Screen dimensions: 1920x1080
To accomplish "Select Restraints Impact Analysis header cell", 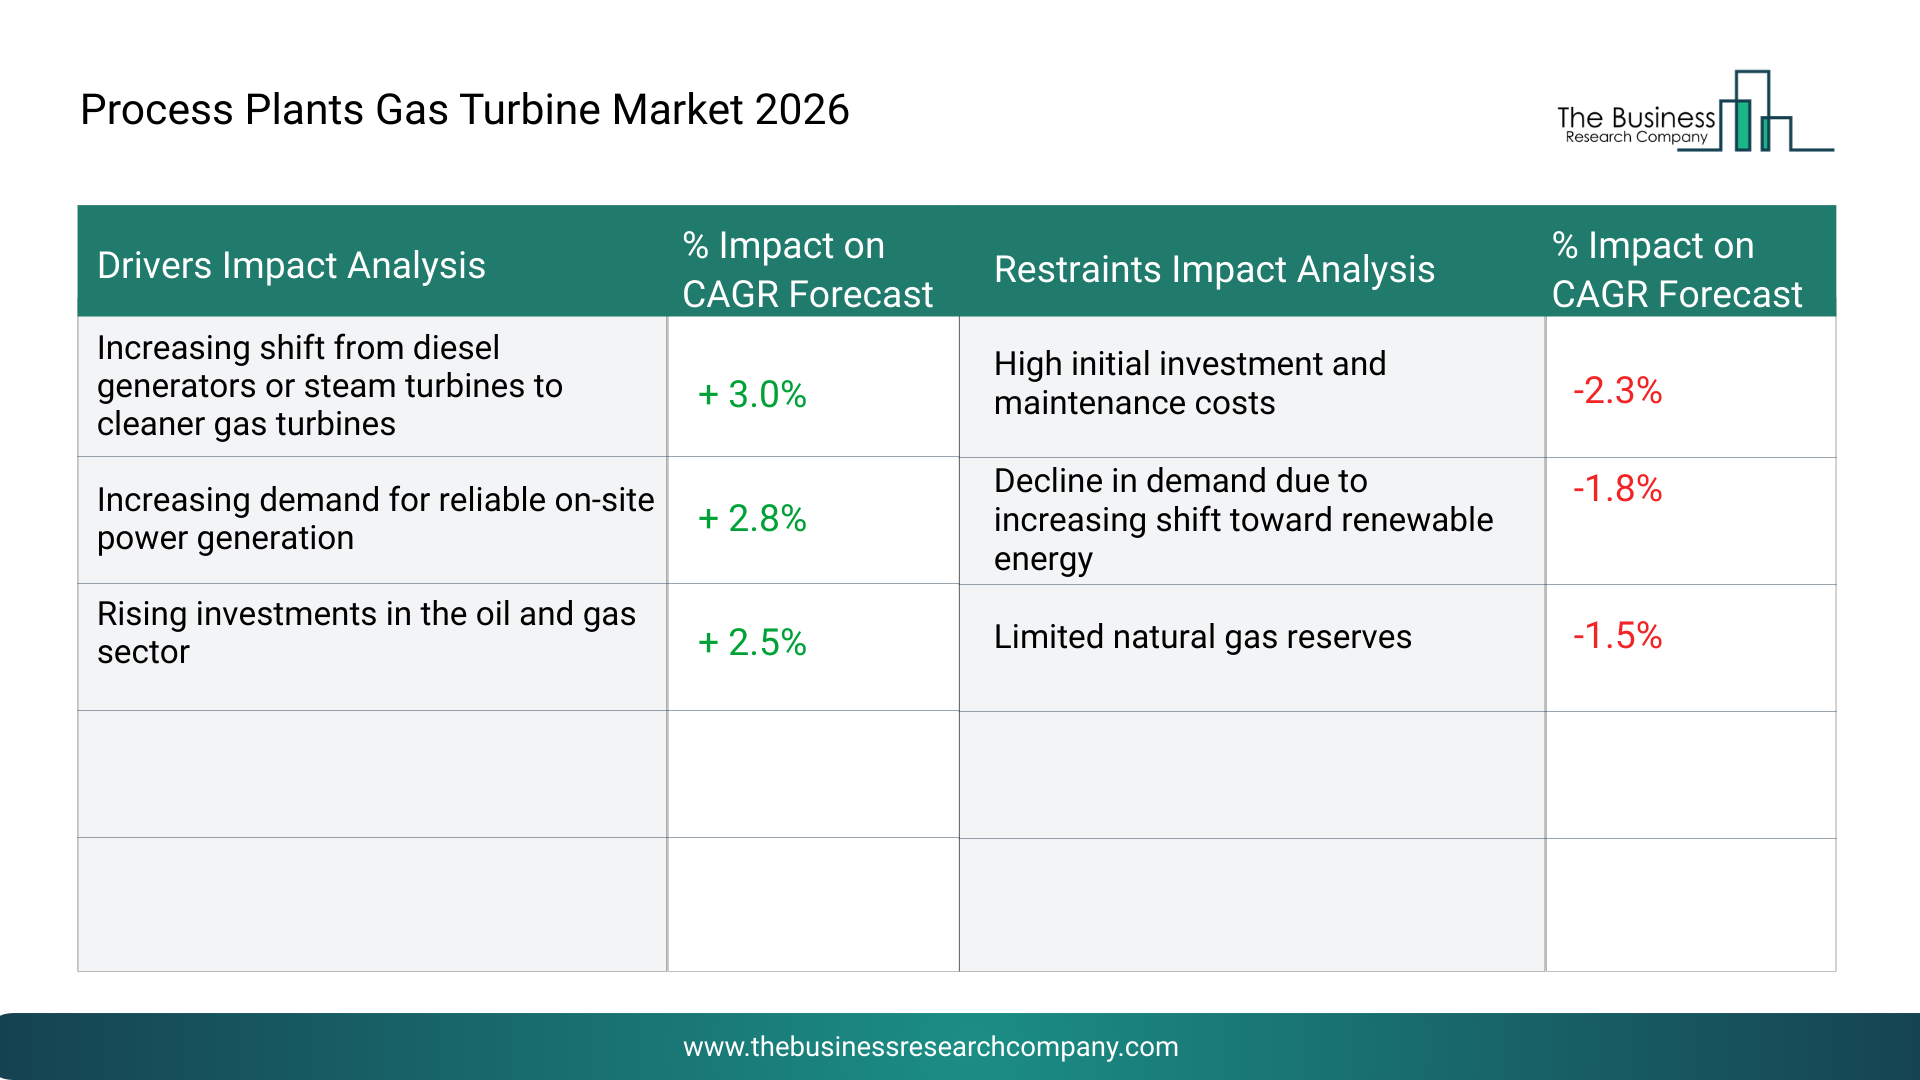I will tap(1214, 270).
